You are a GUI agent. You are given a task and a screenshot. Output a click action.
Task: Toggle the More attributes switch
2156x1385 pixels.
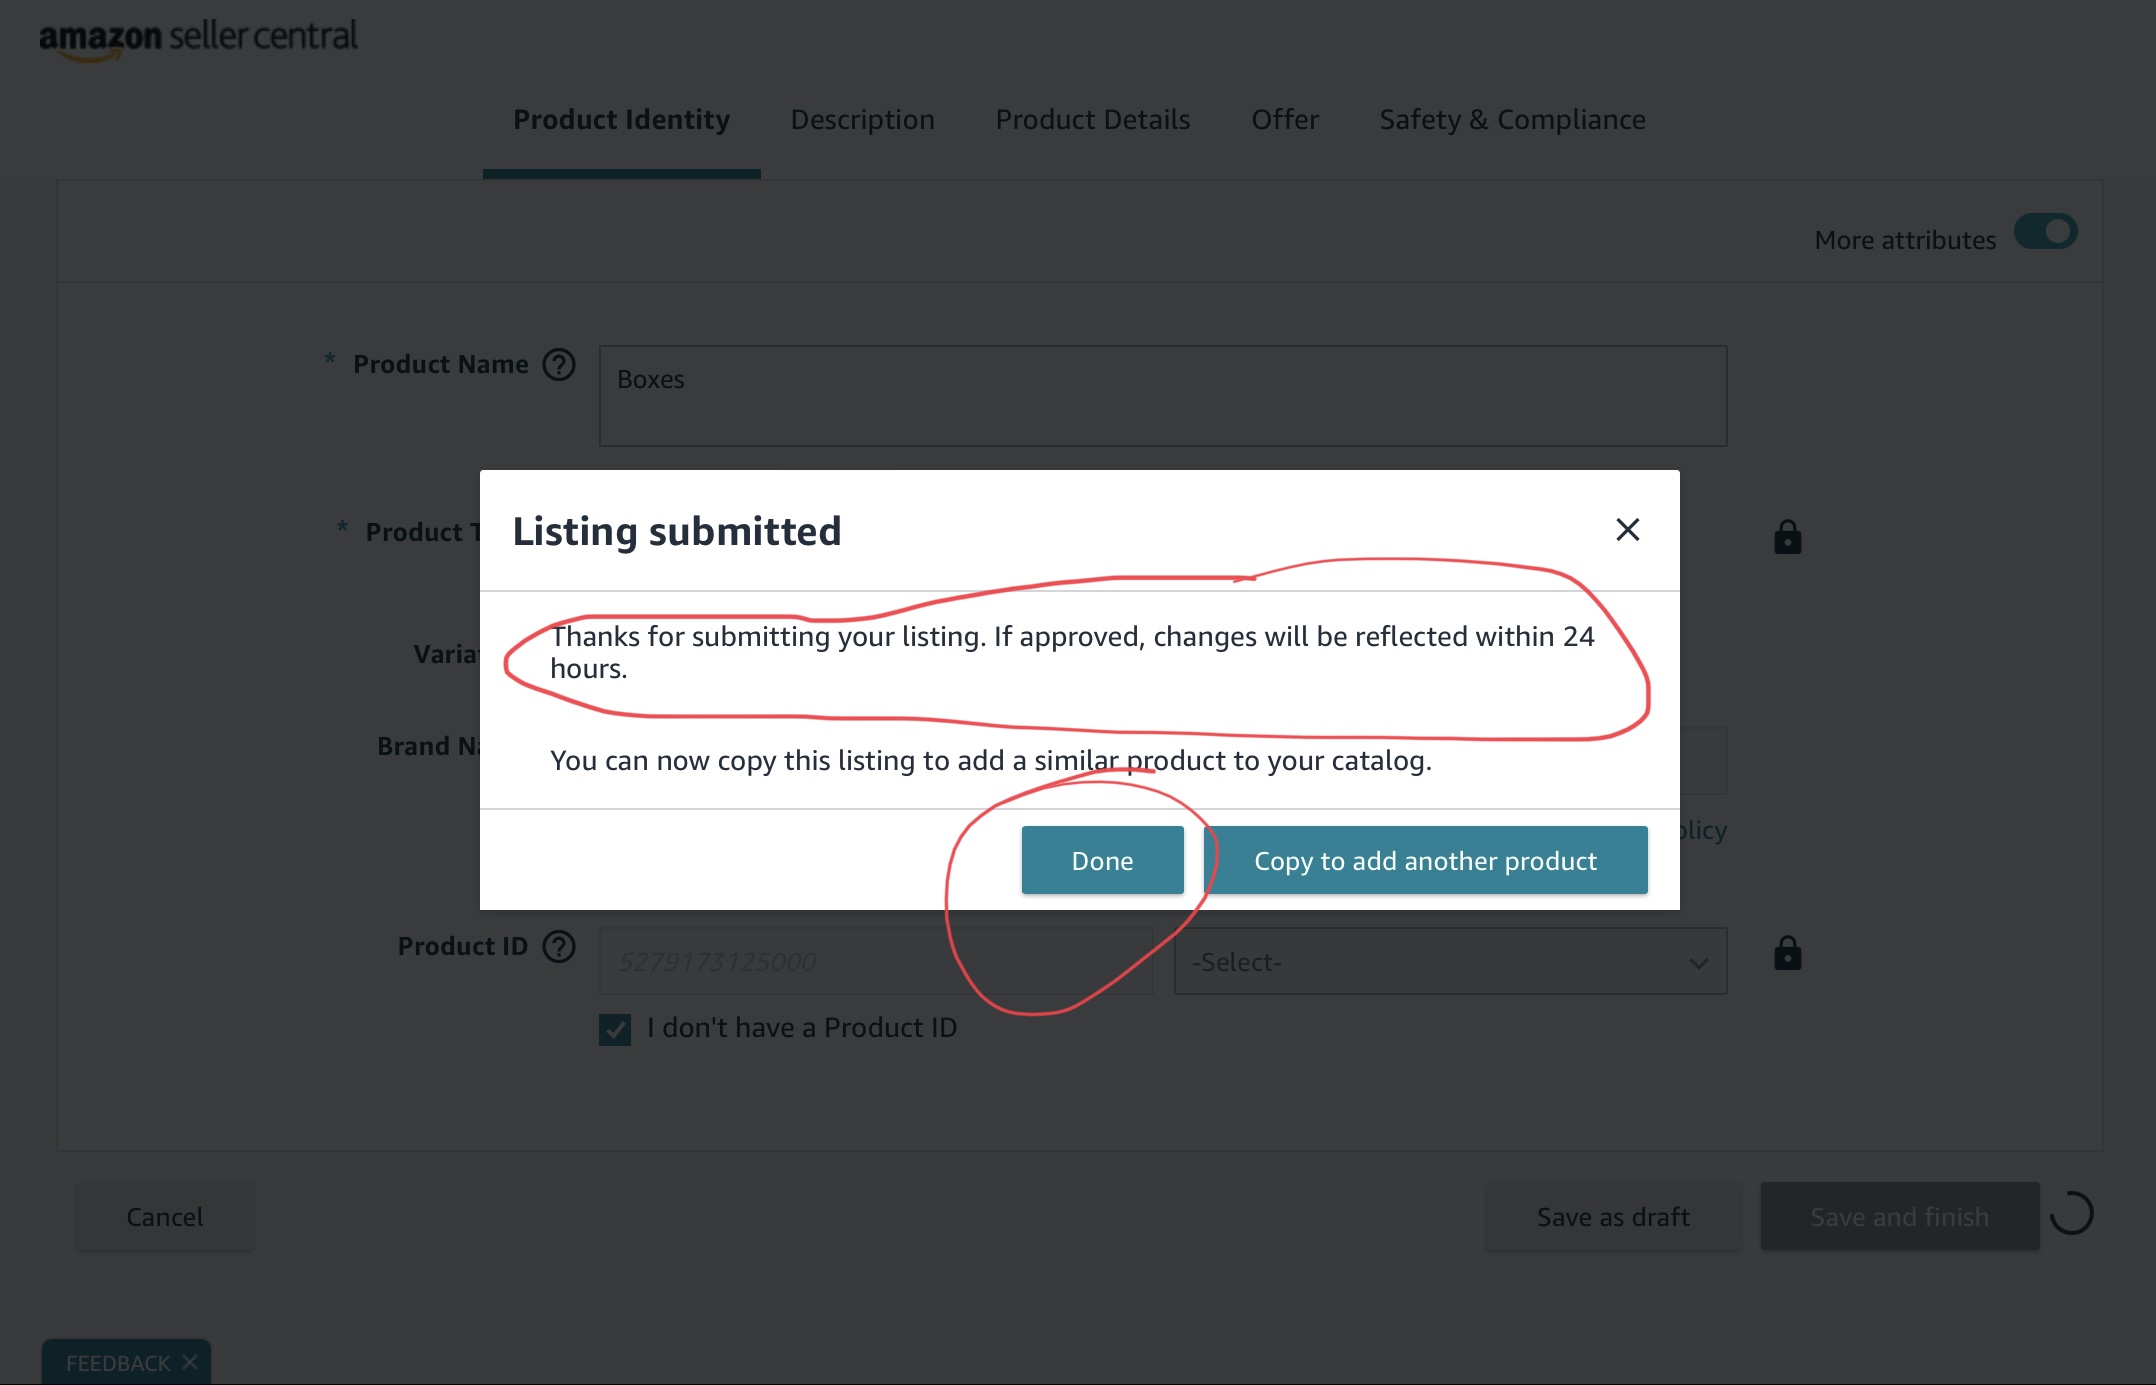pyautogui.click(x=2045, y=232)
